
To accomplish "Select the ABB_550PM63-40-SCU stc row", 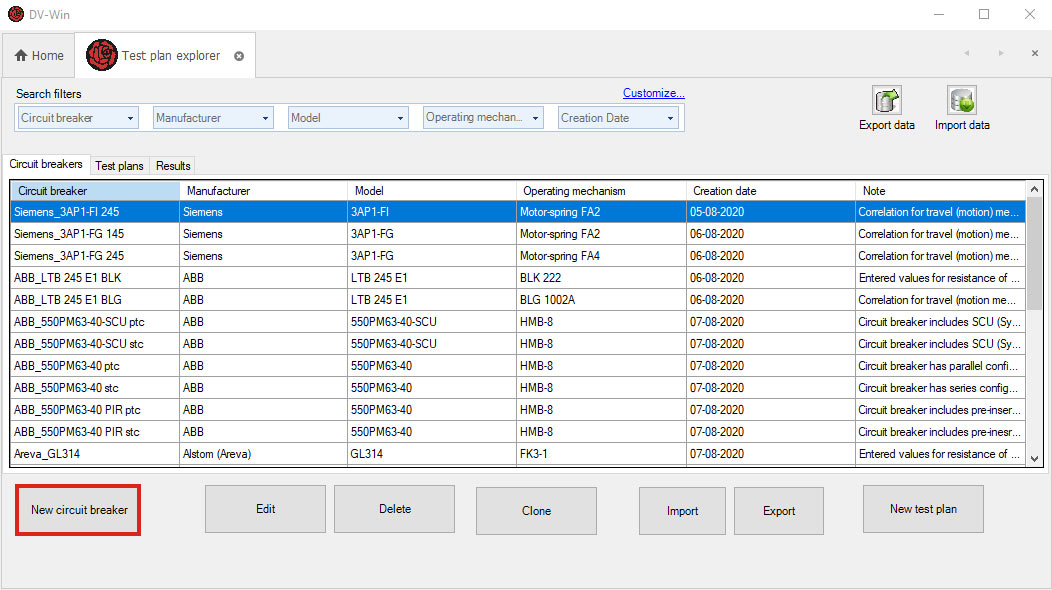I will click(518, 344).
